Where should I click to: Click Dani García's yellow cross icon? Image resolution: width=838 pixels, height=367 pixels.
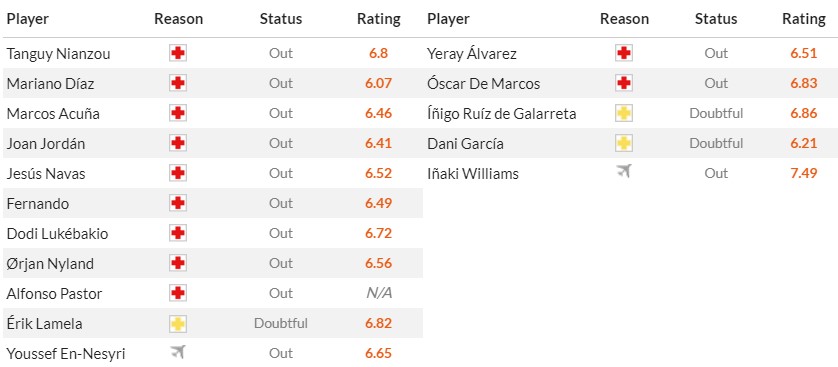624,143
